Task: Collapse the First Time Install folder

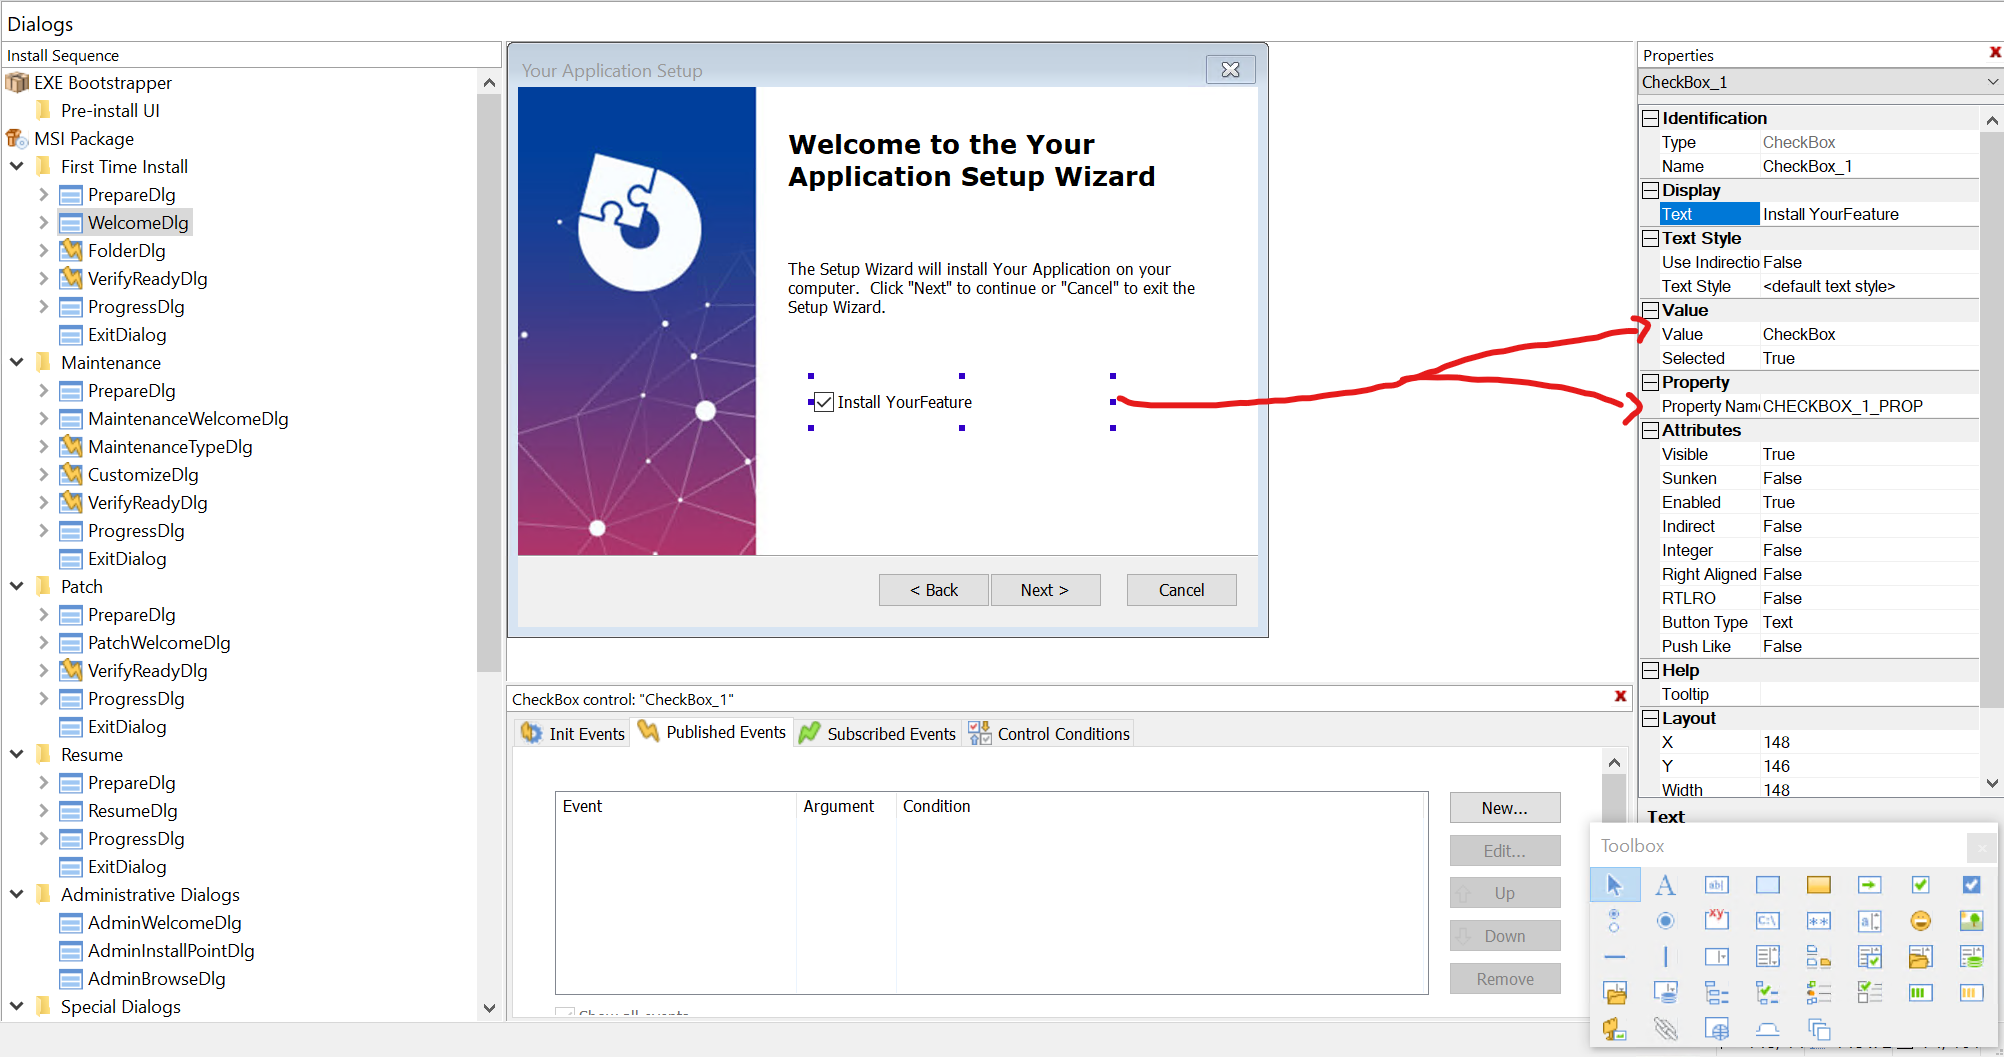Action: pyautogui.click(x=17, y=166)
